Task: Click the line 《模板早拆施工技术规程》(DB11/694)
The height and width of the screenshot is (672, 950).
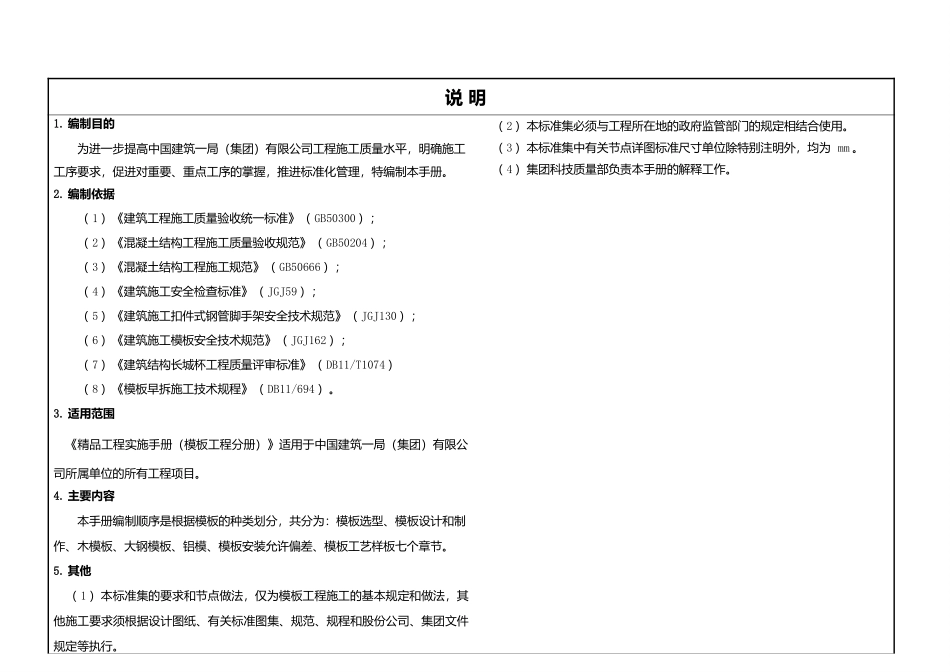Action: click(208, 389)
